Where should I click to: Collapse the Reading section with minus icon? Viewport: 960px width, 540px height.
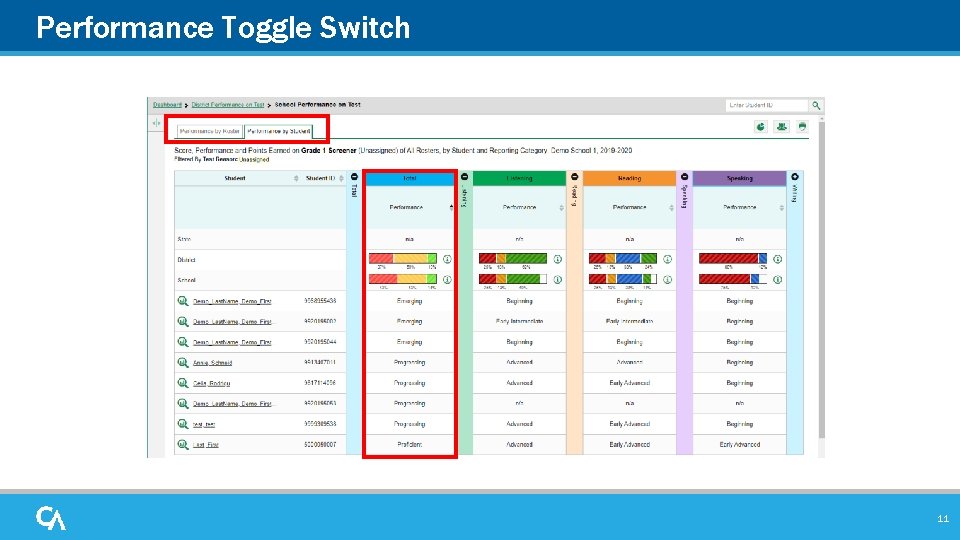click(574, 177)
